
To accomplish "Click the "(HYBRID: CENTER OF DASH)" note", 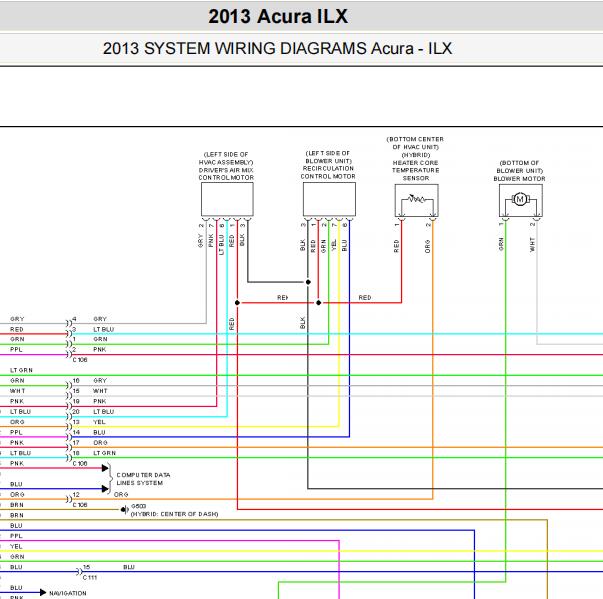I will (x=175, y=514).
